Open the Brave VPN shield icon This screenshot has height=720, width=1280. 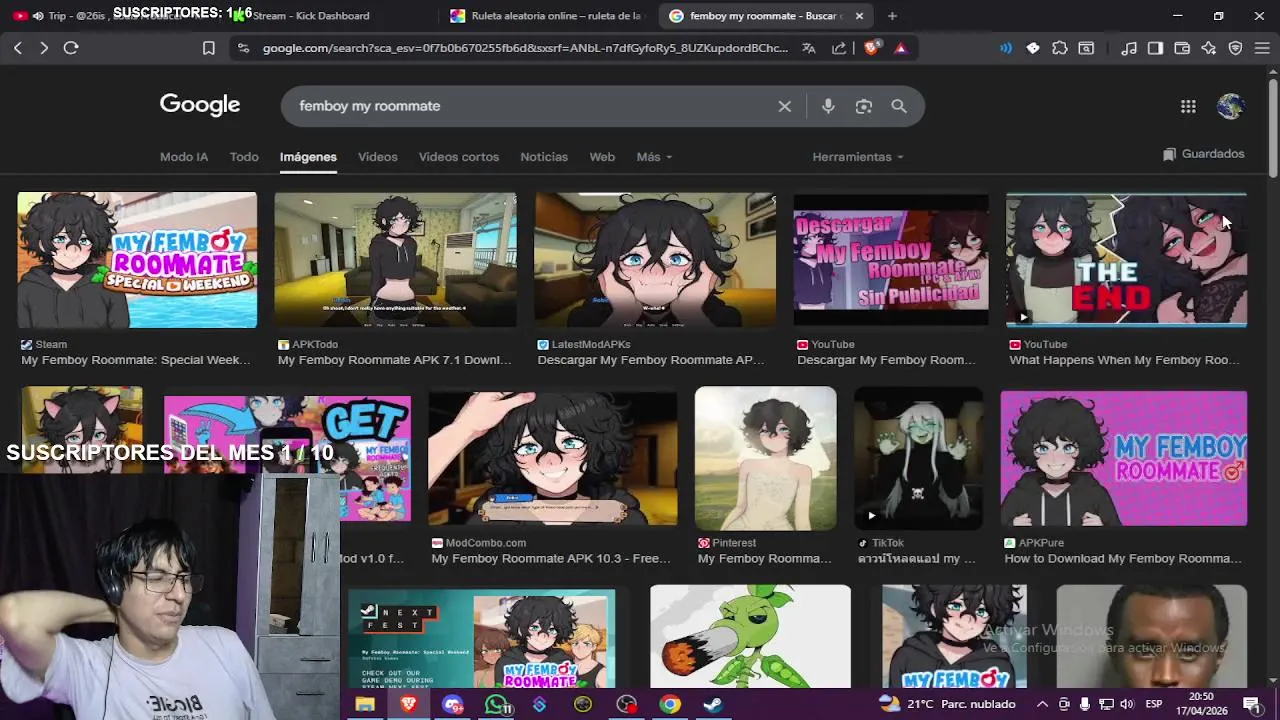[x=1236, y=48]
